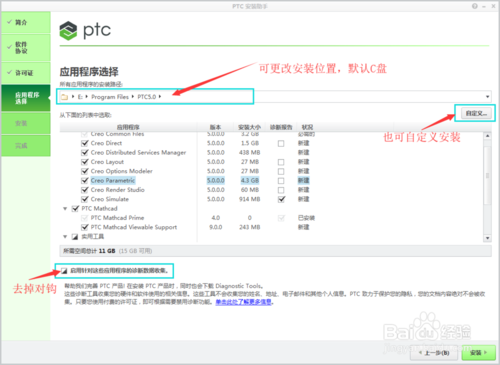
Task: Click the folder icon in install path
Action: (x=64, y=97)
